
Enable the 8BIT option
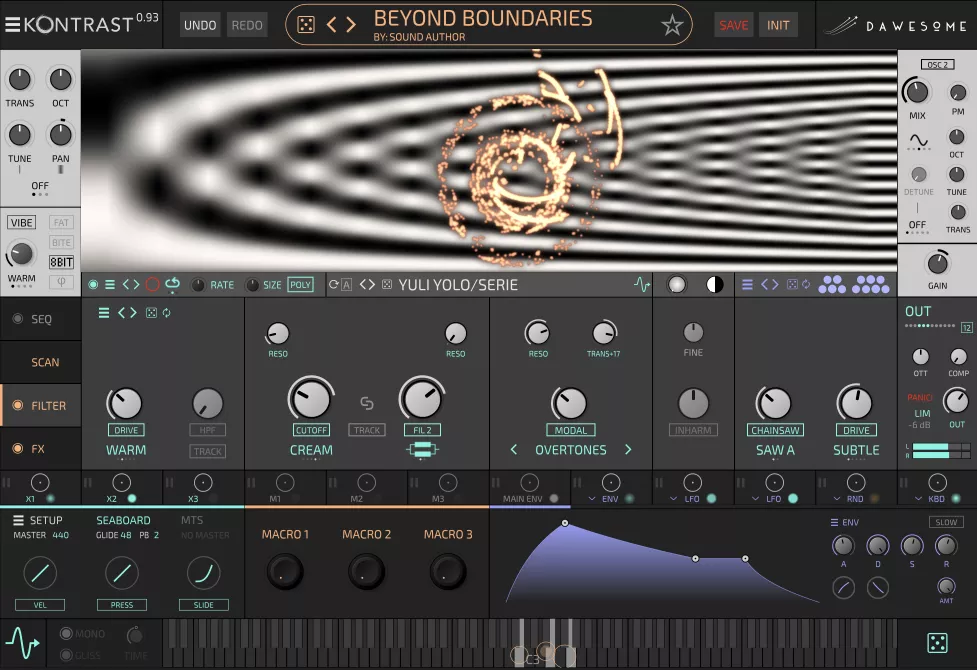tap(61, 262)
